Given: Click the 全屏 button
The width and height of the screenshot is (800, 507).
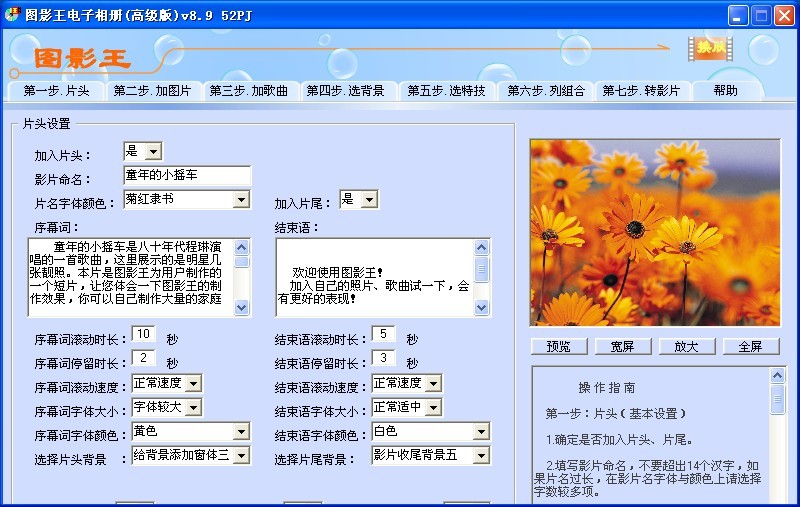Looking at the screenshot, I should (751, 347).
